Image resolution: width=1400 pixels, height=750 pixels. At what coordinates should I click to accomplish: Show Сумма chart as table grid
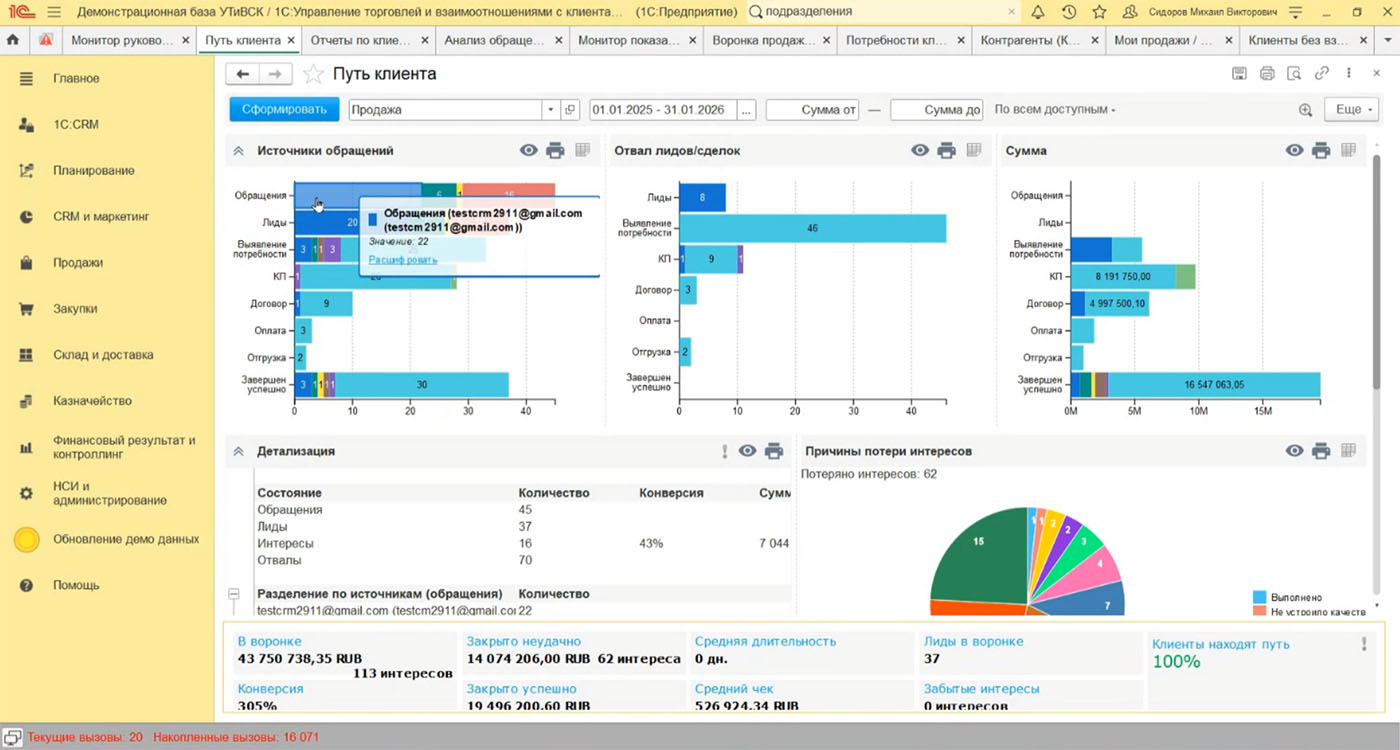point(1348,151)
